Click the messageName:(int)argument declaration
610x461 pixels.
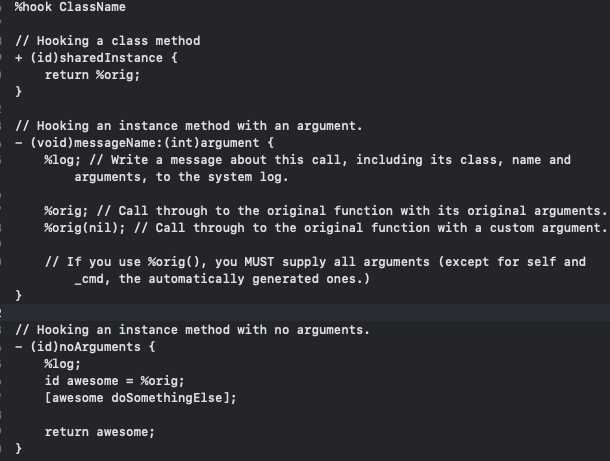click(x=144, y=143)
